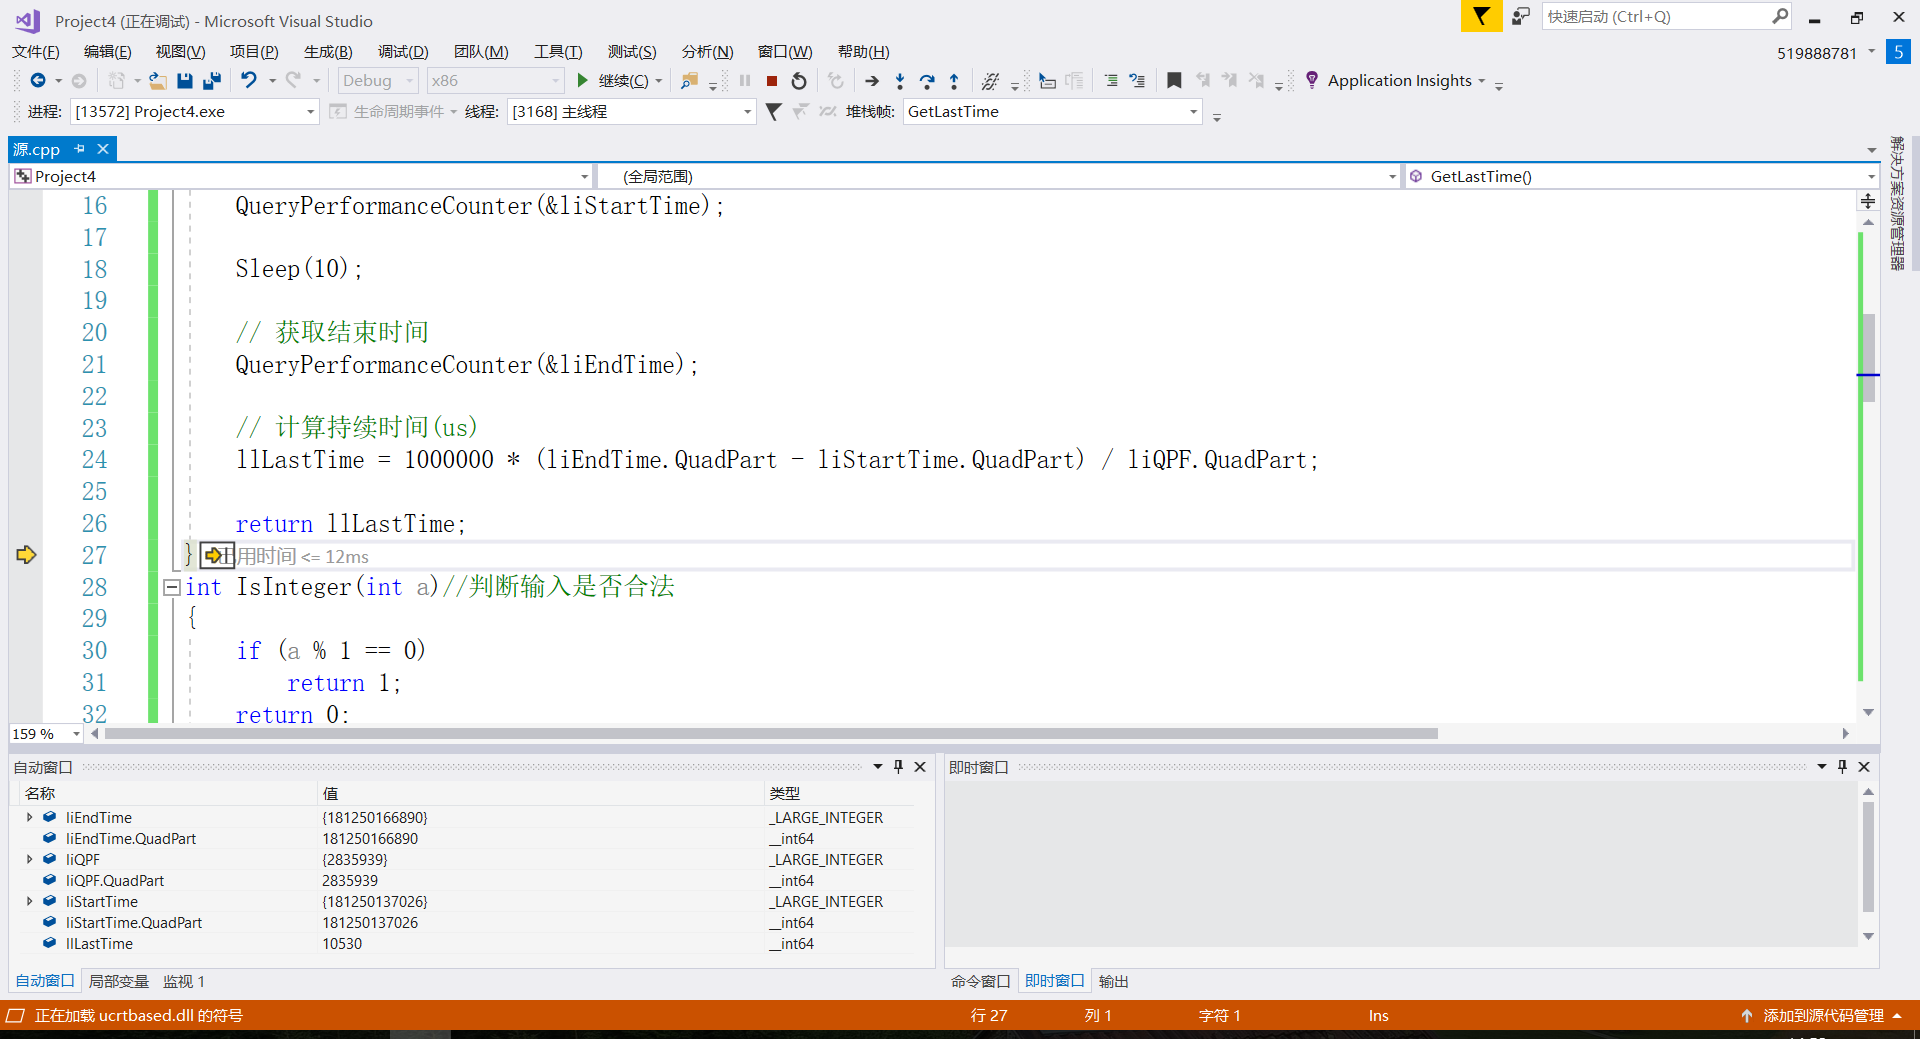
Task: Expand the liQPF variable row
Action: click(30, 859)
